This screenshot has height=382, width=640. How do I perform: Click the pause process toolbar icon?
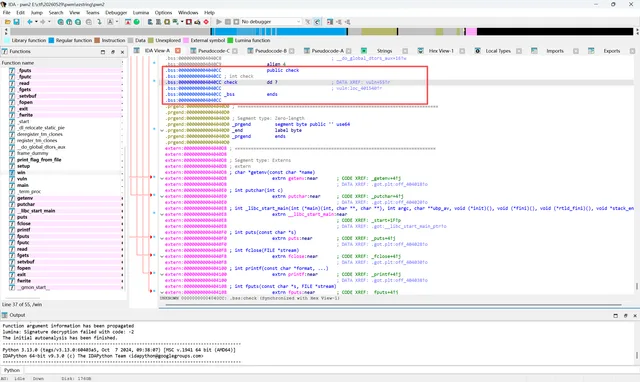pos(228,22)
